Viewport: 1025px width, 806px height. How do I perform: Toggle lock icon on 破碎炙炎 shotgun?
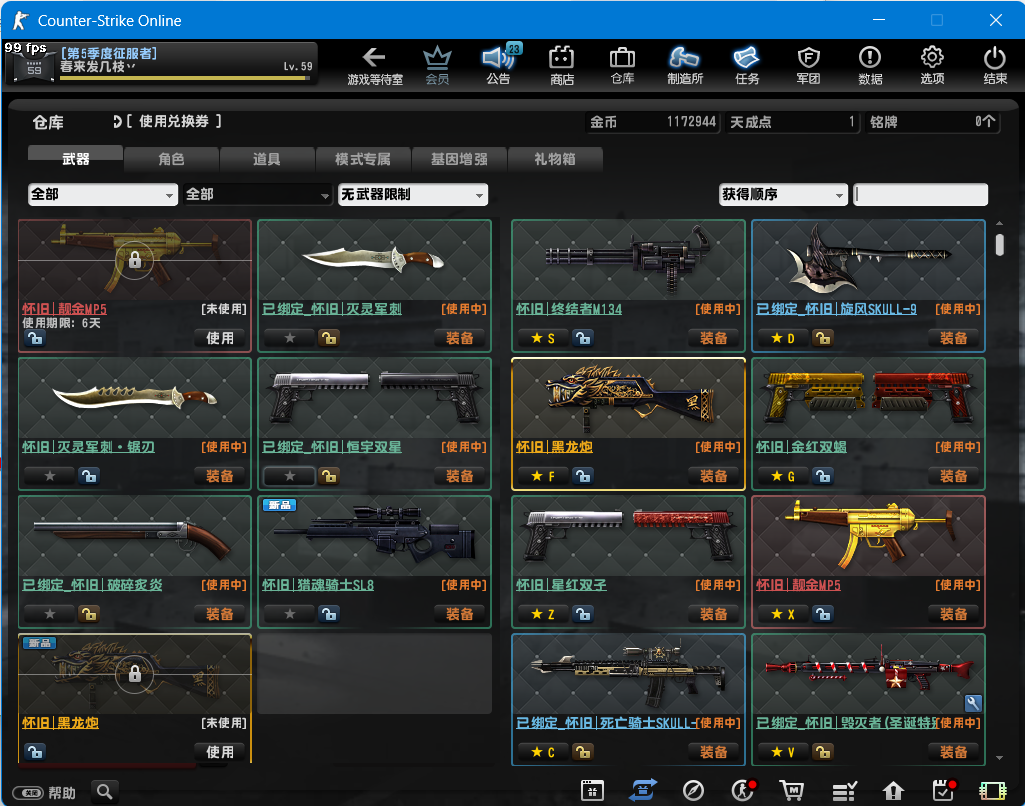[x=89, y=614]
